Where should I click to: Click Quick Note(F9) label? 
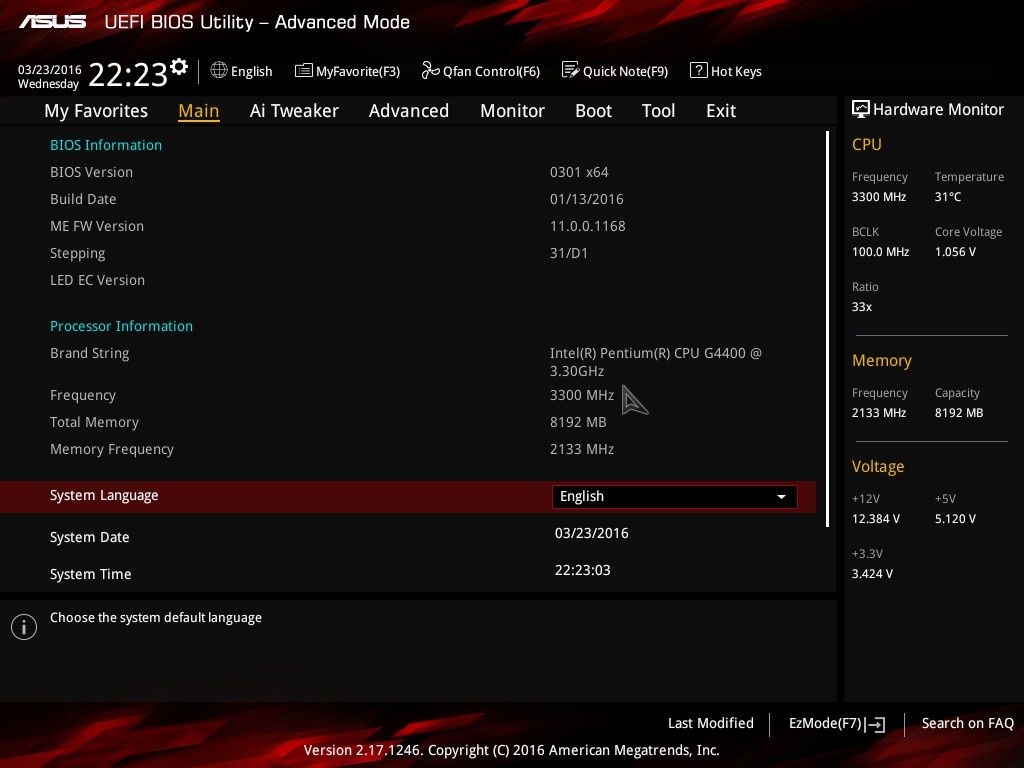coord(625,71)
